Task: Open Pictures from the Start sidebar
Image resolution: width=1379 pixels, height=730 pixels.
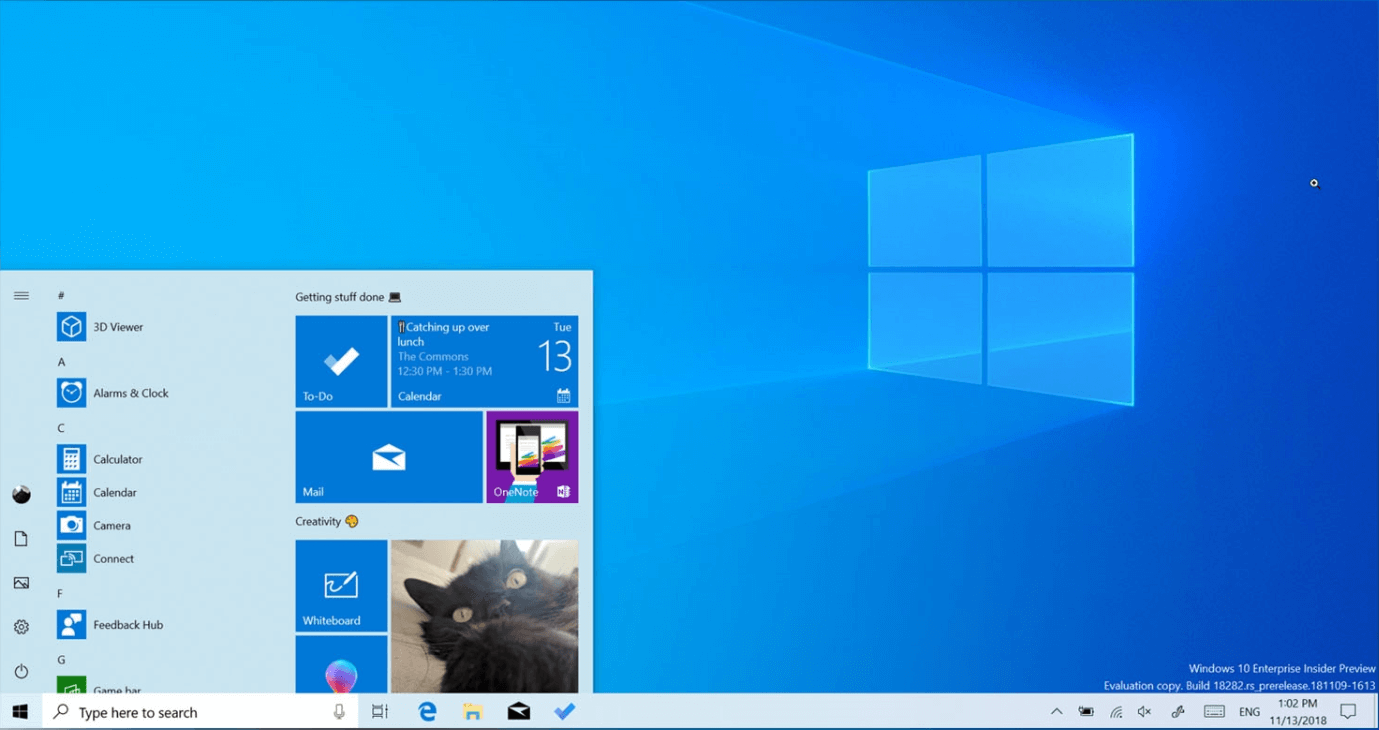Action: pos(21,583)
